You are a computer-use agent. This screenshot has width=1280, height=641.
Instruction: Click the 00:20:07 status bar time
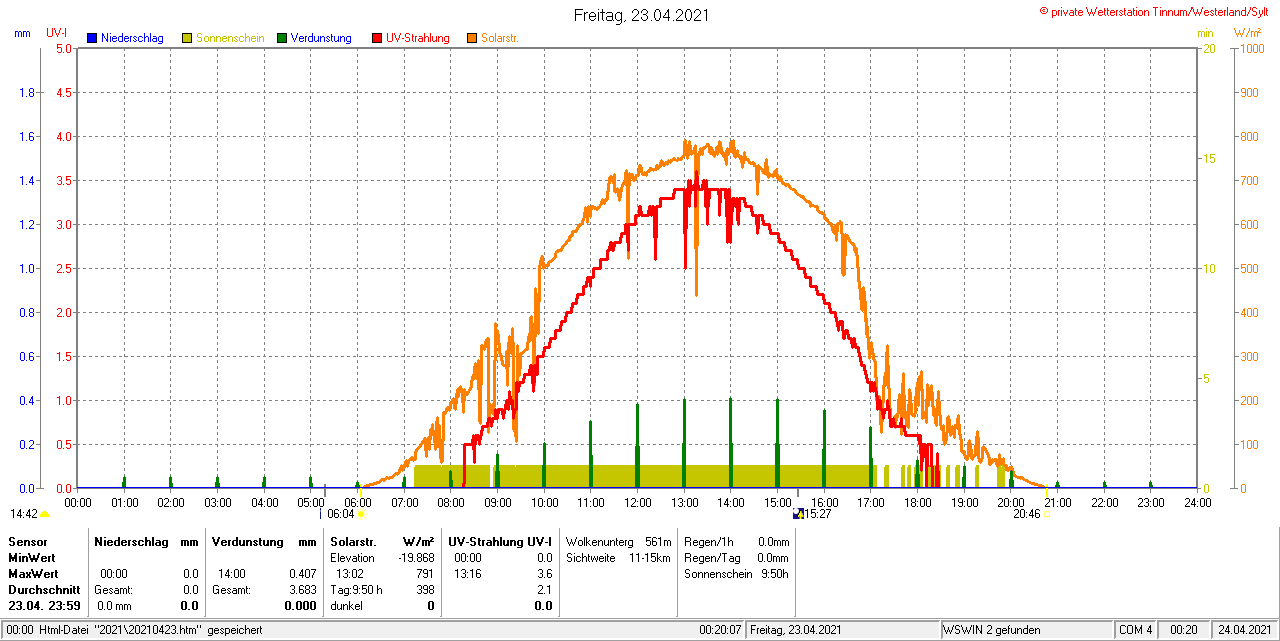[720, 630]
